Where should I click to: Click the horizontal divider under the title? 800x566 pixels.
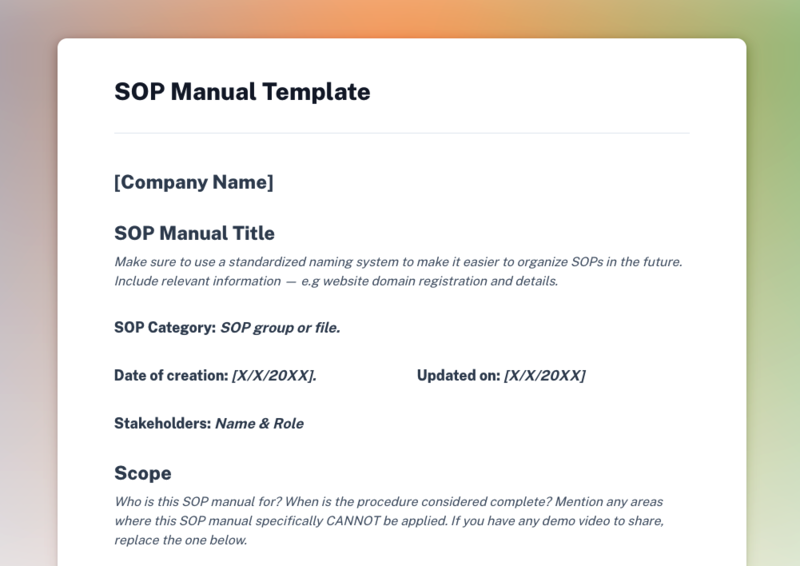click(402, 133)
